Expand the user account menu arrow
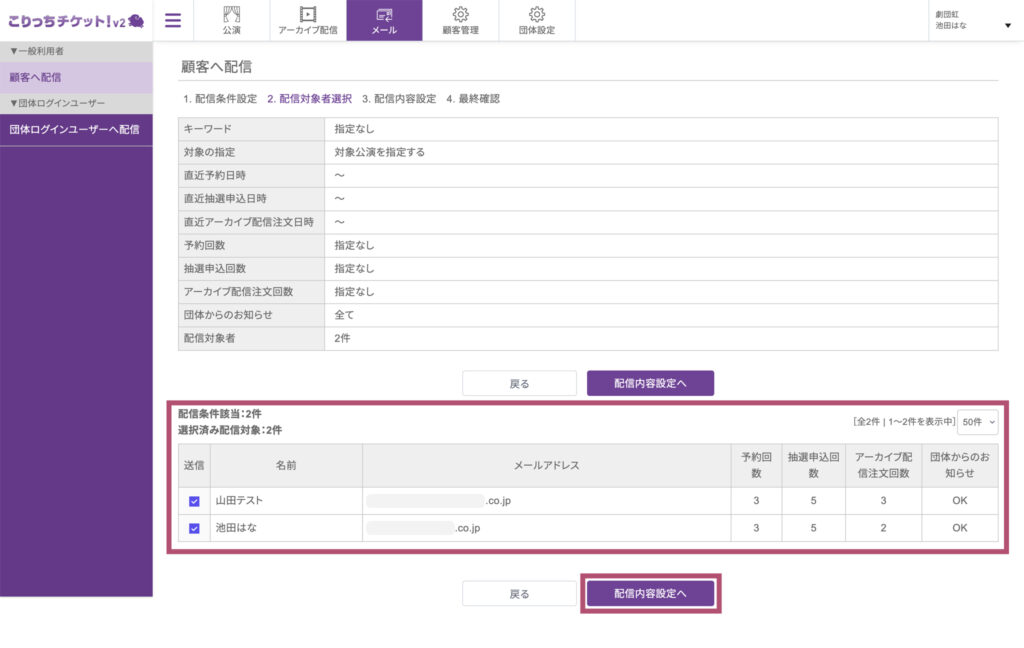Viewport: 1024px width, 648px height. 1007,25
